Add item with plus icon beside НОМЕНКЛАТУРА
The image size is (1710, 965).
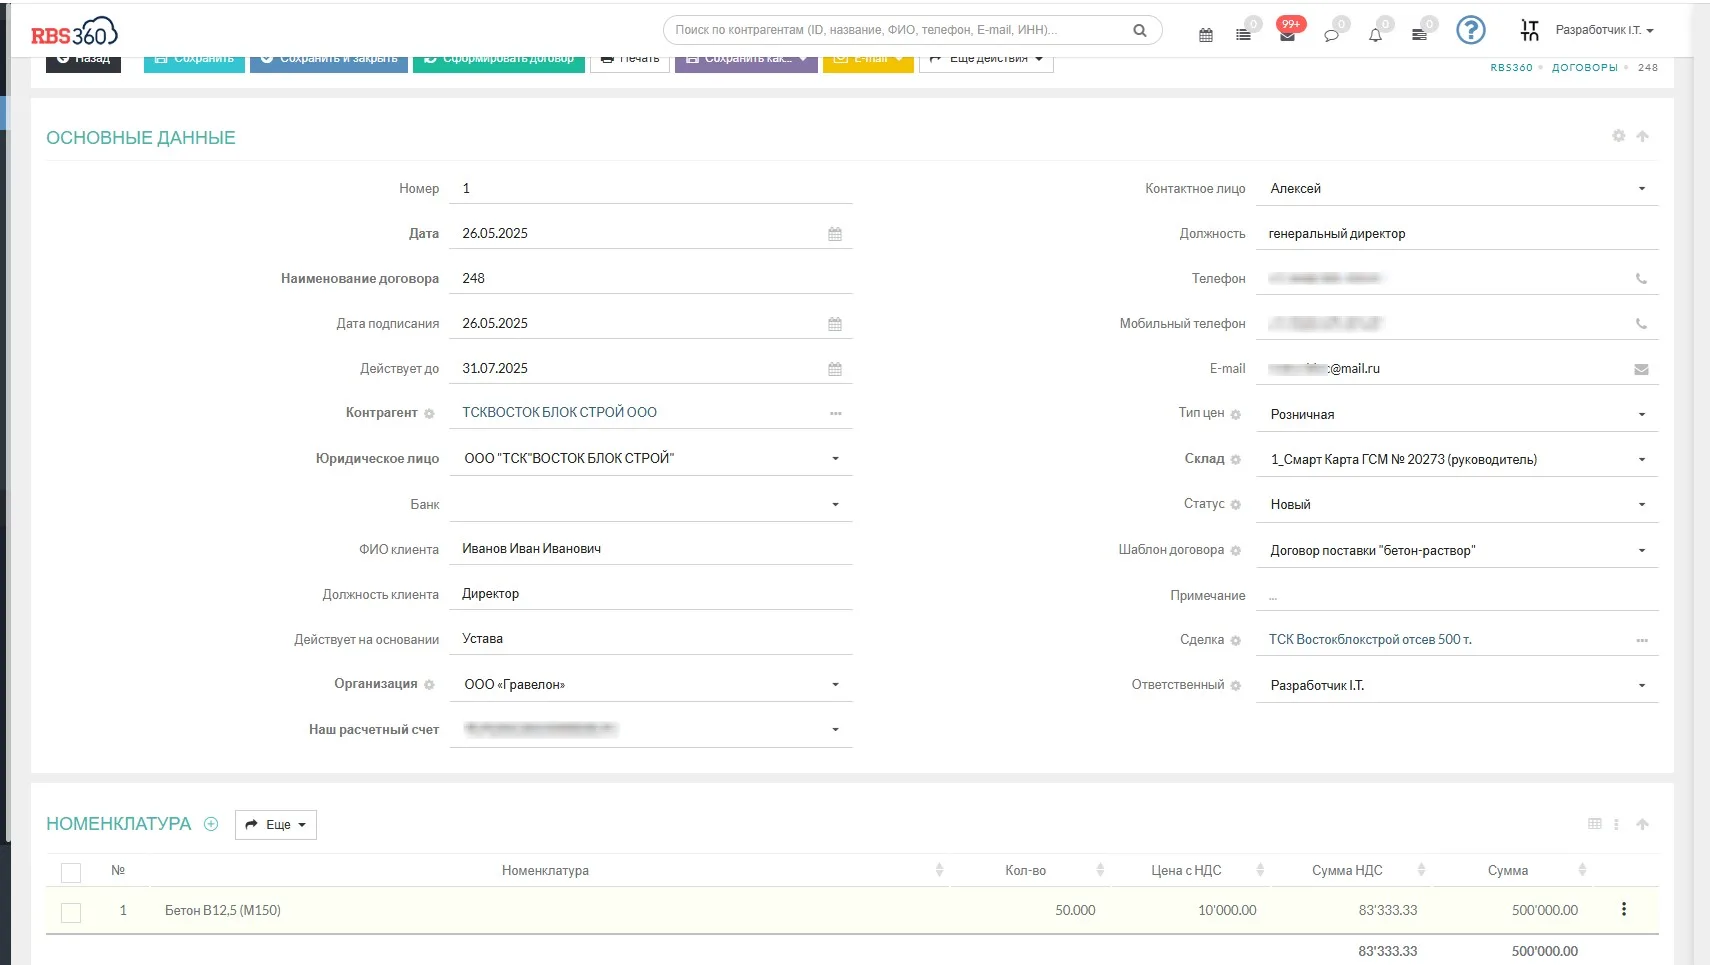tap(211, 824)
